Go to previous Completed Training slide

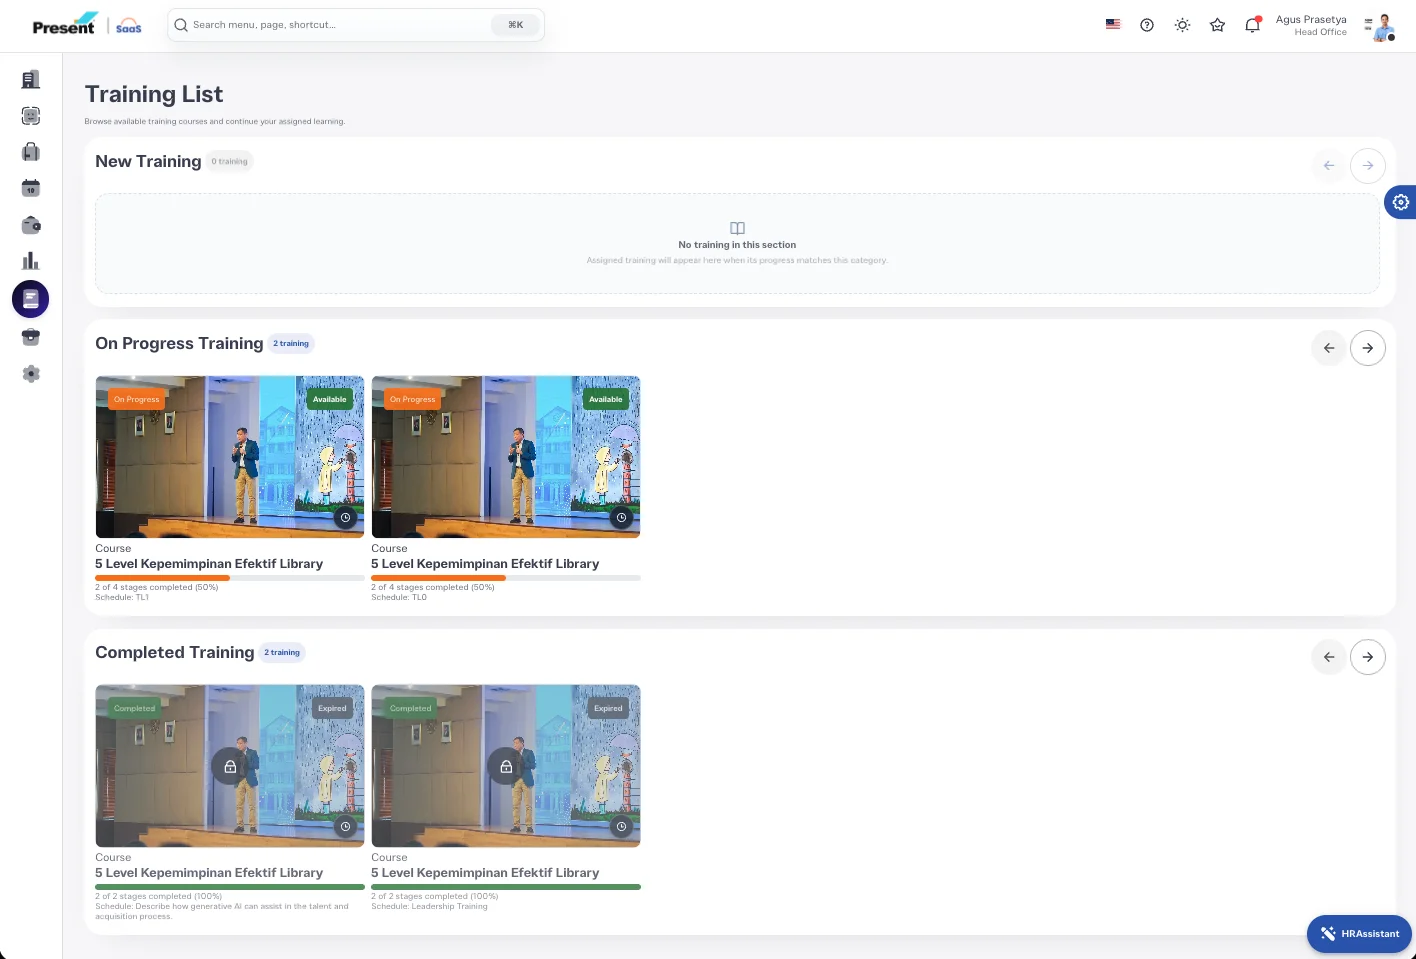pos(1329,657)
